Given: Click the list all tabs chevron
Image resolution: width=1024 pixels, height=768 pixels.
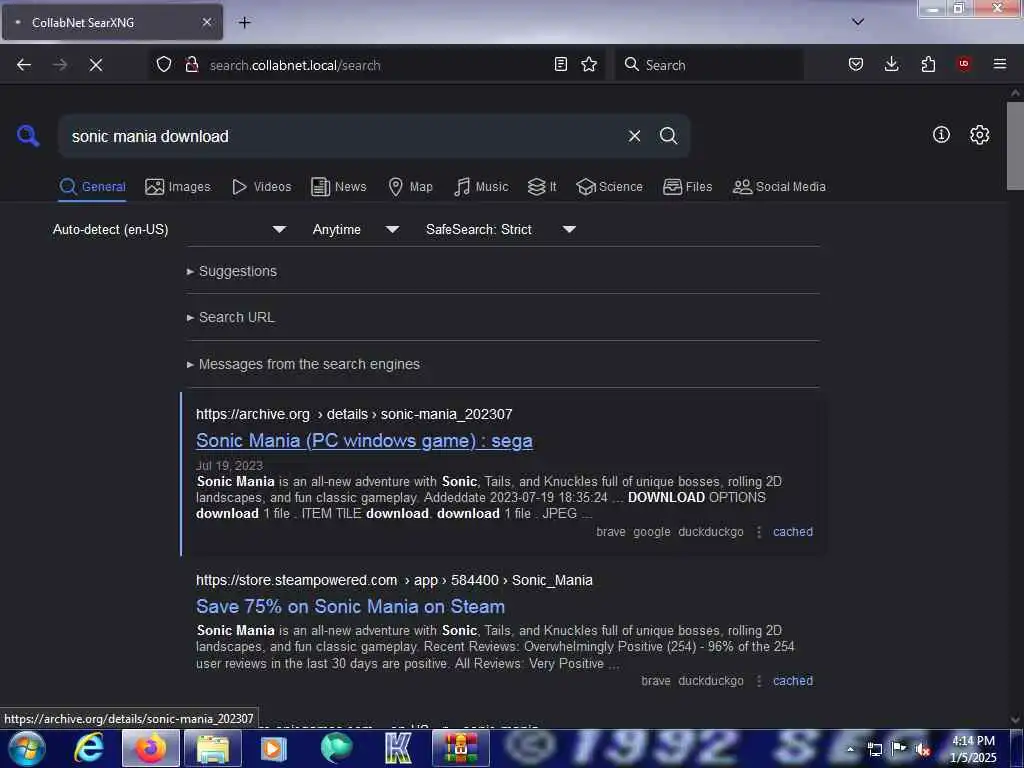Looking at the screenshot, I should click(858, 22).
